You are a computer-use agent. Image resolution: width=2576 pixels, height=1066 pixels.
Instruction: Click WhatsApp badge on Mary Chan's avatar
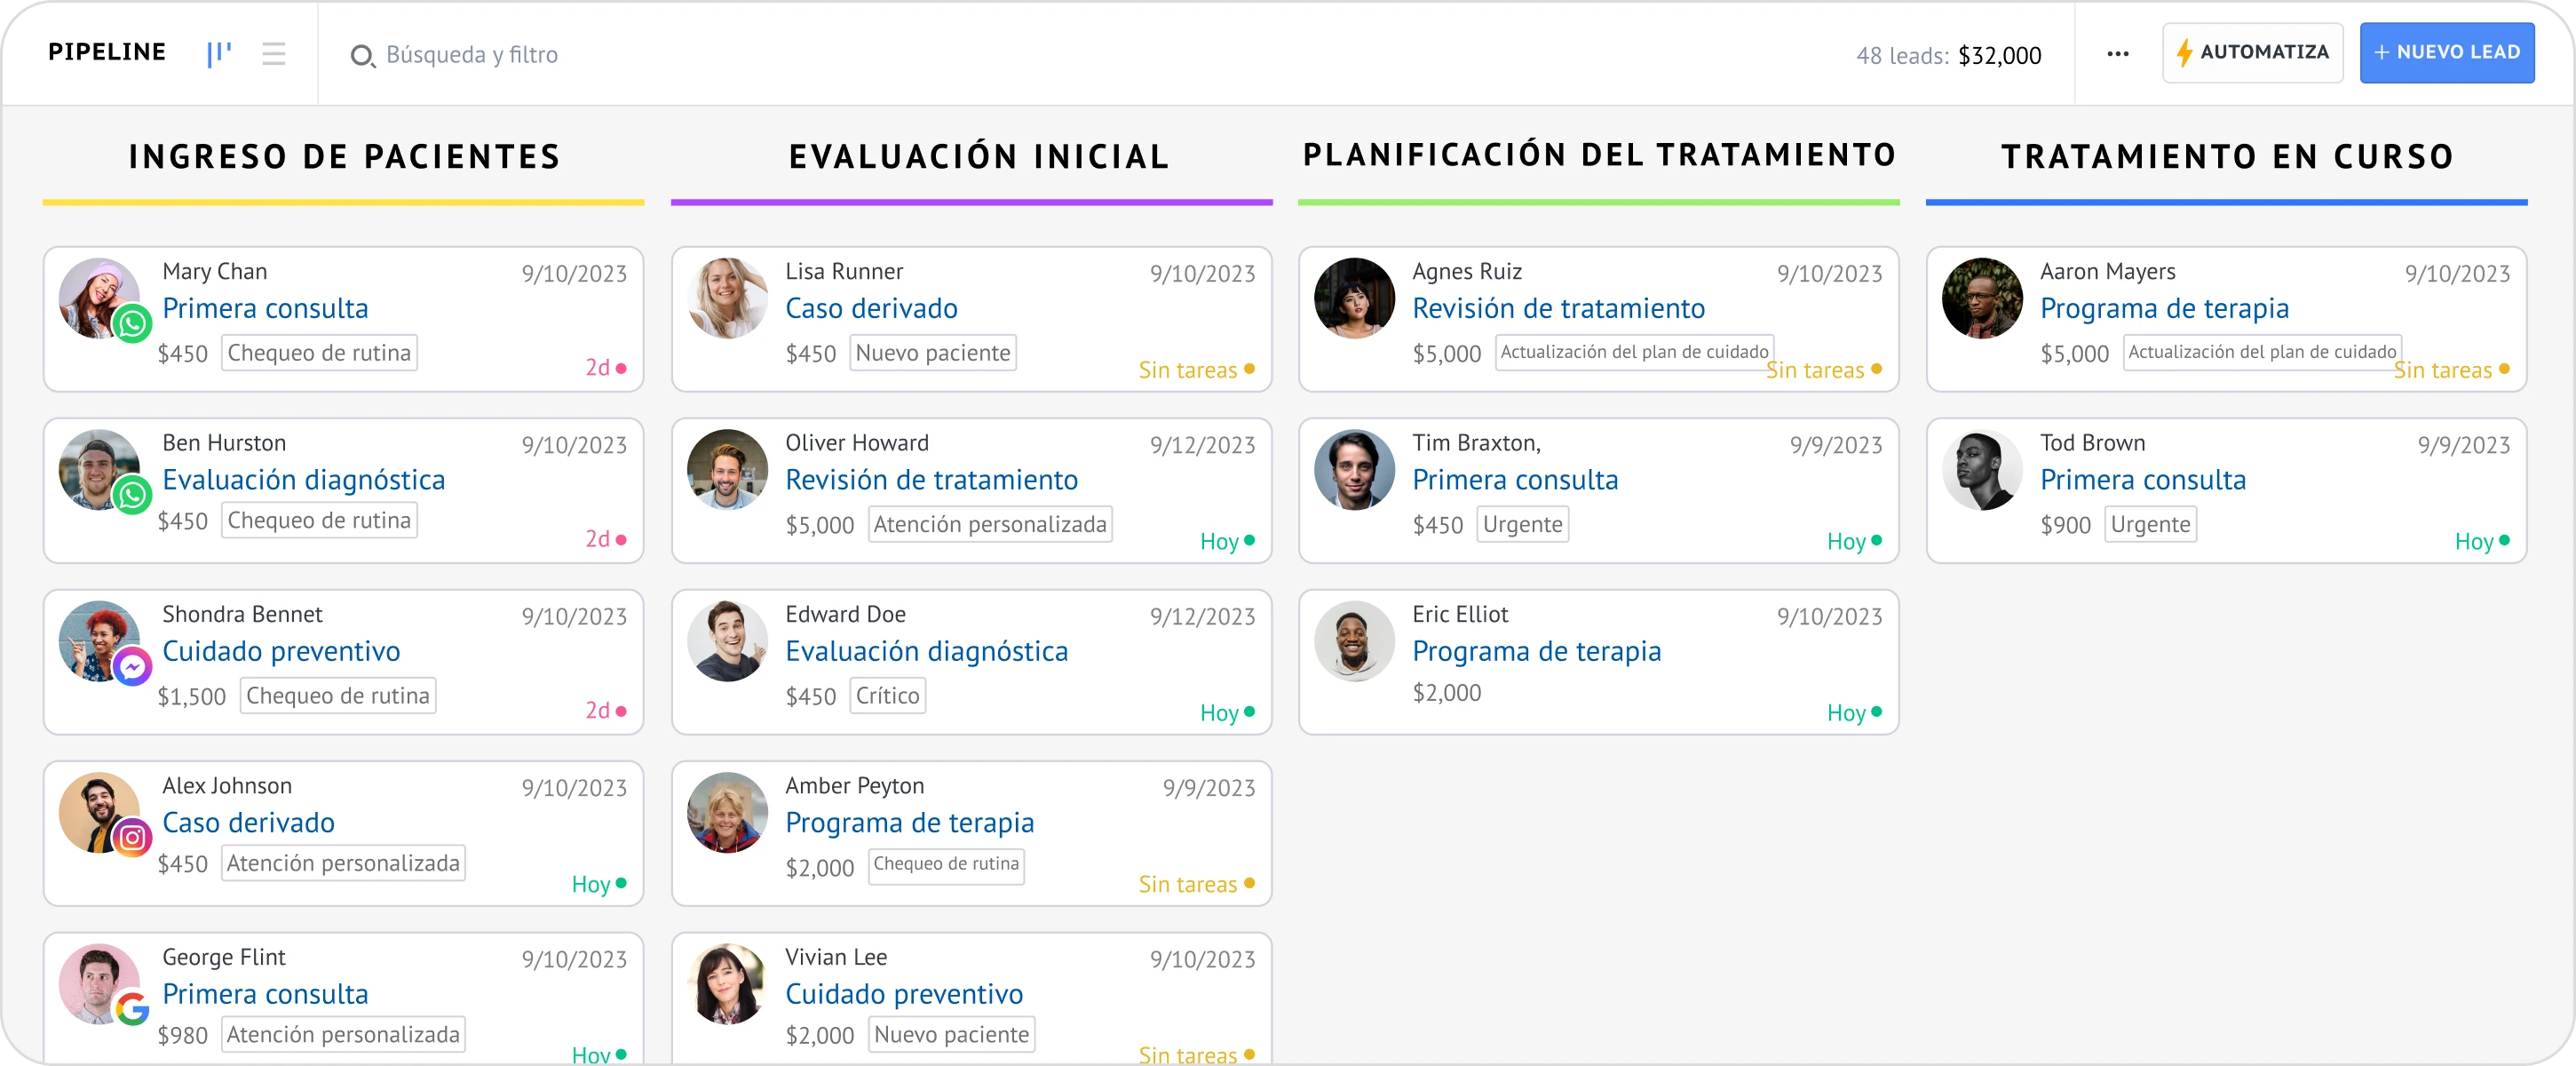pyautogui.click(x=132, y=324)
